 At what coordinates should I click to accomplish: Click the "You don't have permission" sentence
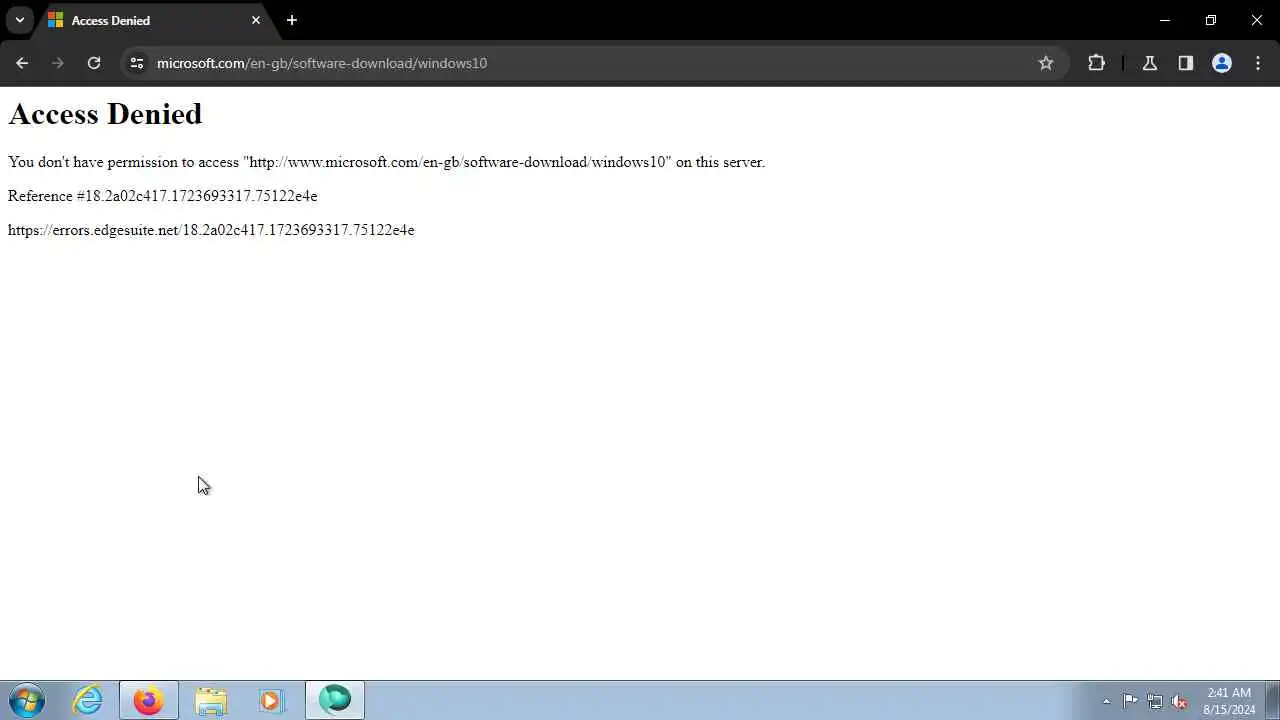click(386, 162)
